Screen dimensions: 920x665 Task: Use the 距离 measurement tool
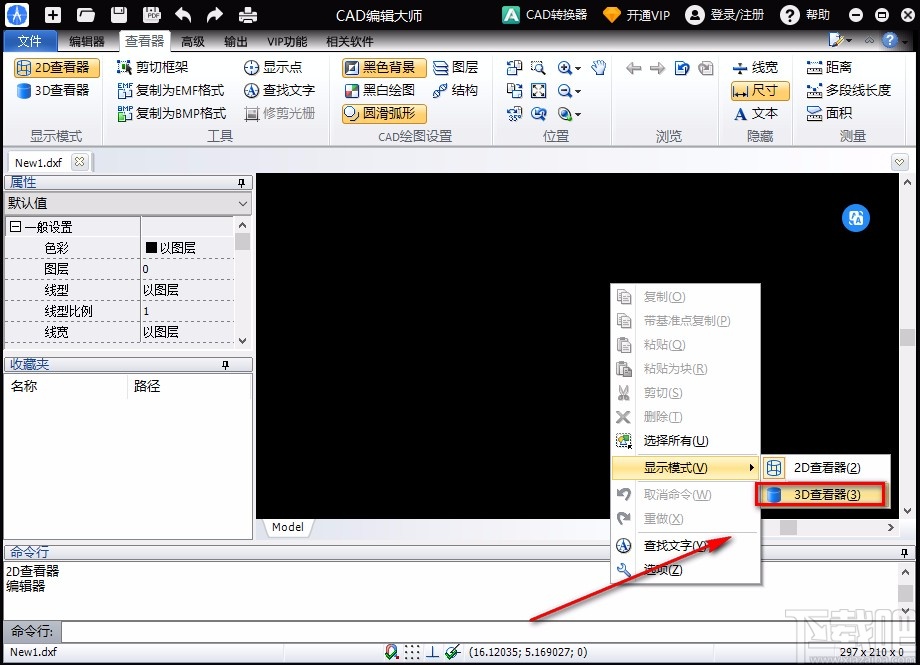(847, 67)
